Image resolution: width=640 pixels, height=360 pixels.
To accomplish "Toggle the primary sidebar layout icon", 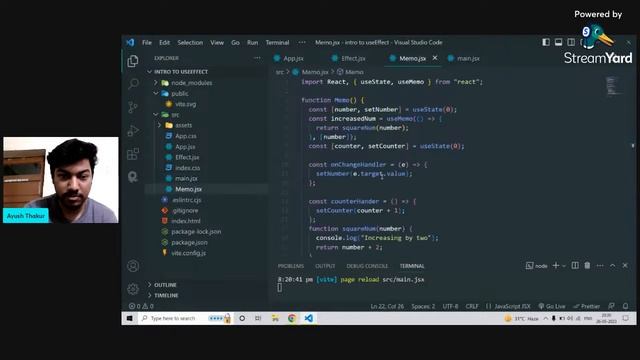I will coord(546,42).
